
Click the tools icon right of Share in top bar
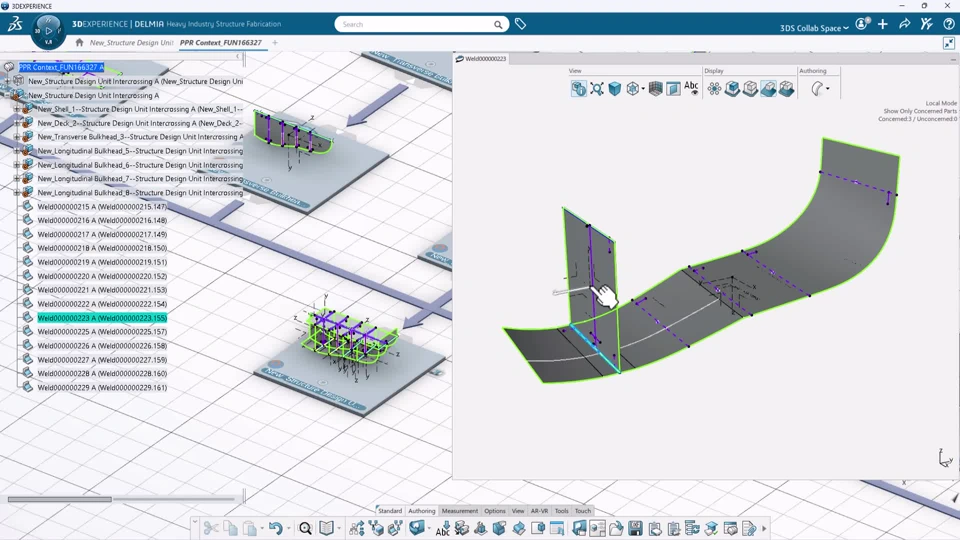(926, 24)
